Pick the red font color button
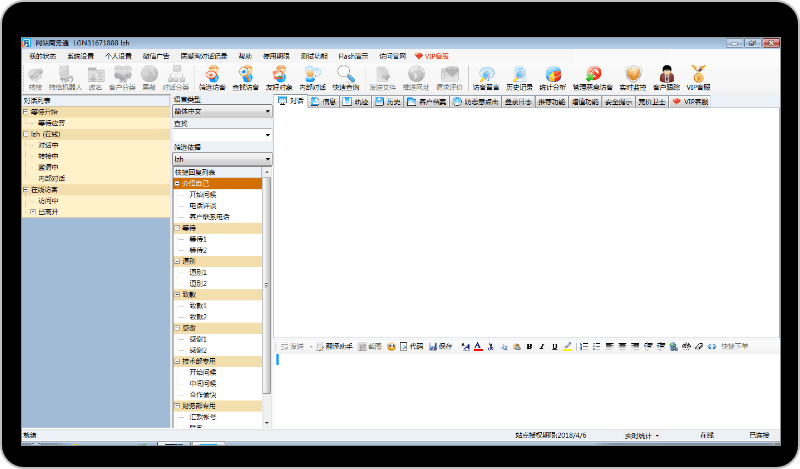This screenshot has height=469, width=800. [x=477, y=346]
